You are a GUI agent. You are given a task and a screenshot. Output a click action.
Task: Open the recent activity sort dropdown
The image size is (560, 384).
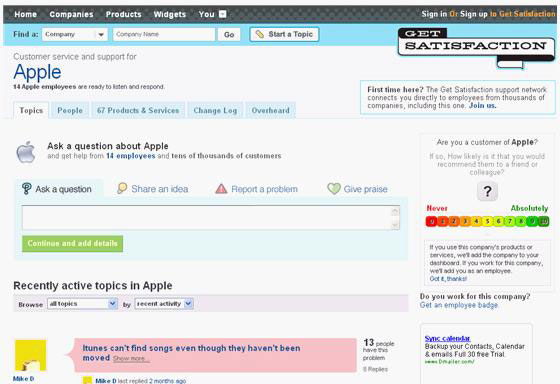click(164, 304)
